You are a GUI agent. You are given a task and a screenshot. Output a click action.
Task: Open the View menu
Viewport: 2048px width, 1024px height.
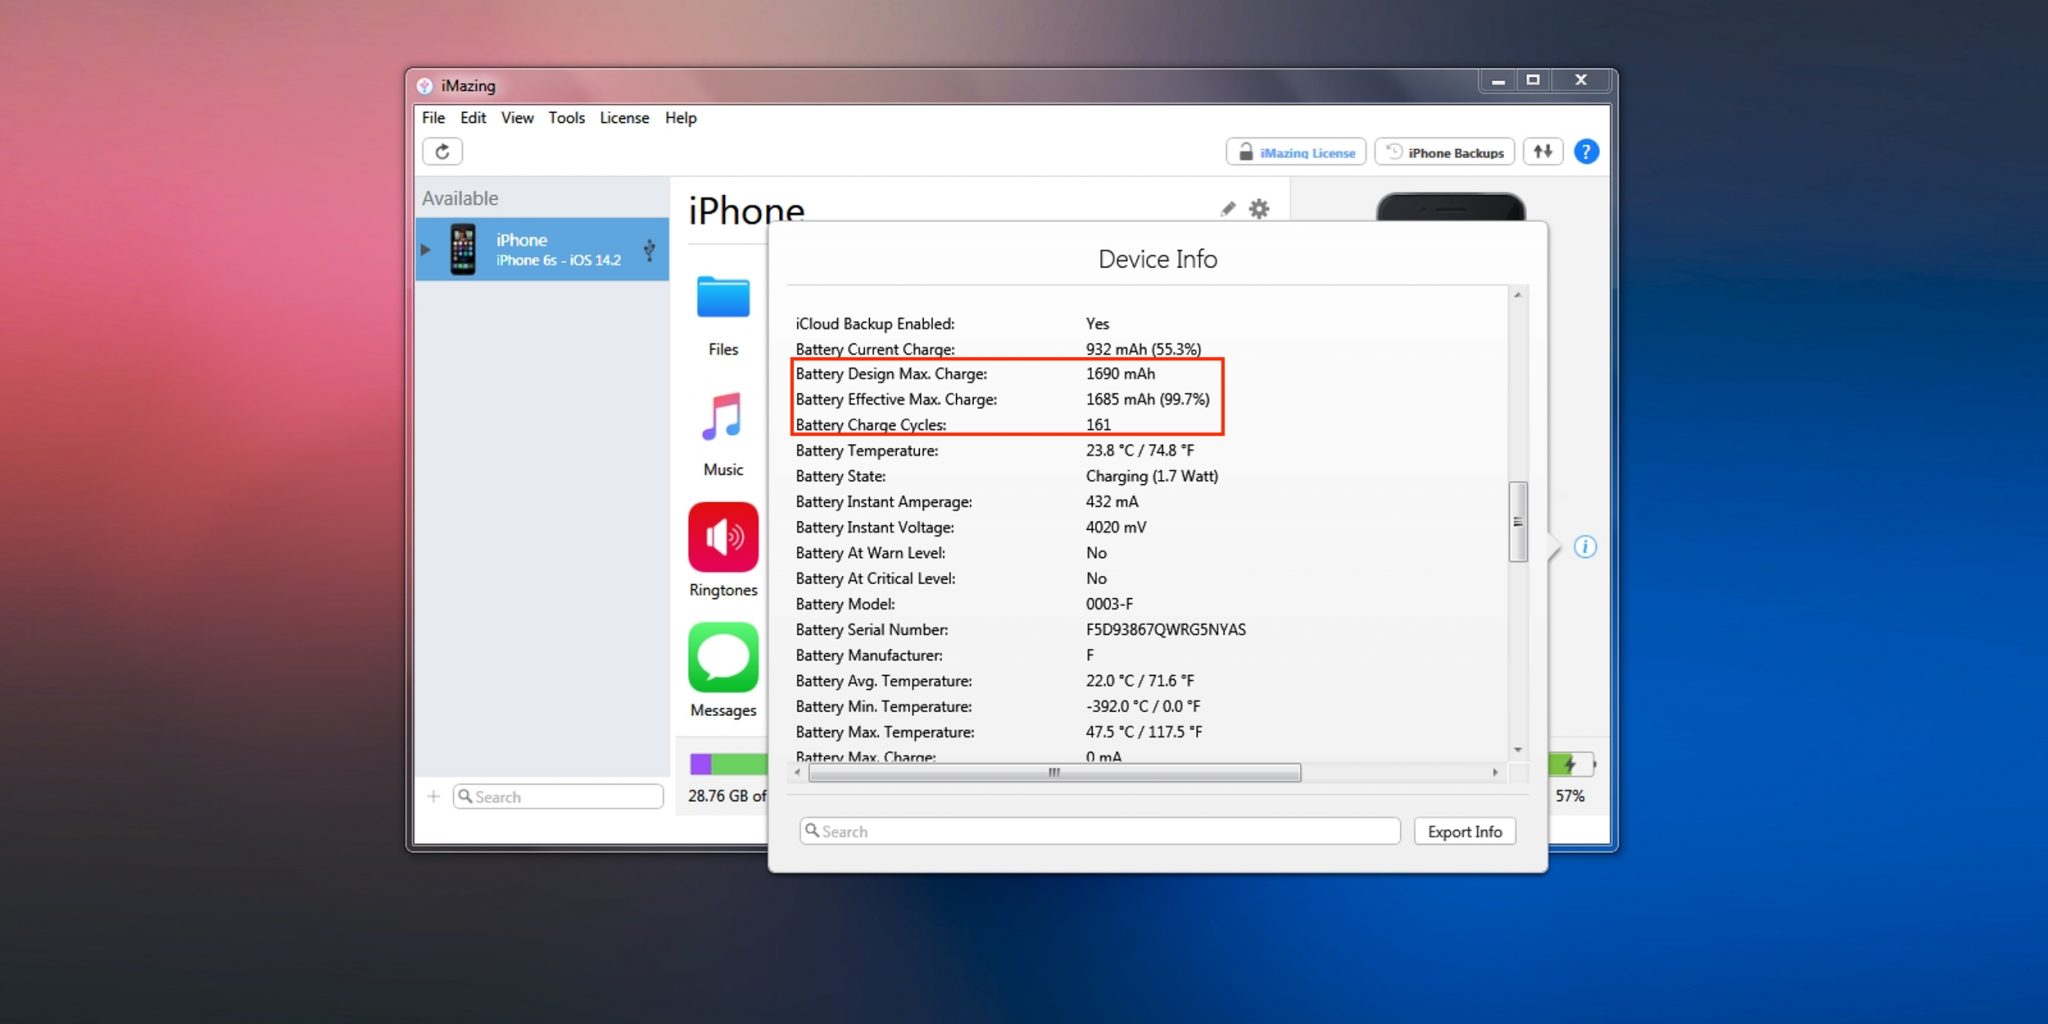[517, 118]
